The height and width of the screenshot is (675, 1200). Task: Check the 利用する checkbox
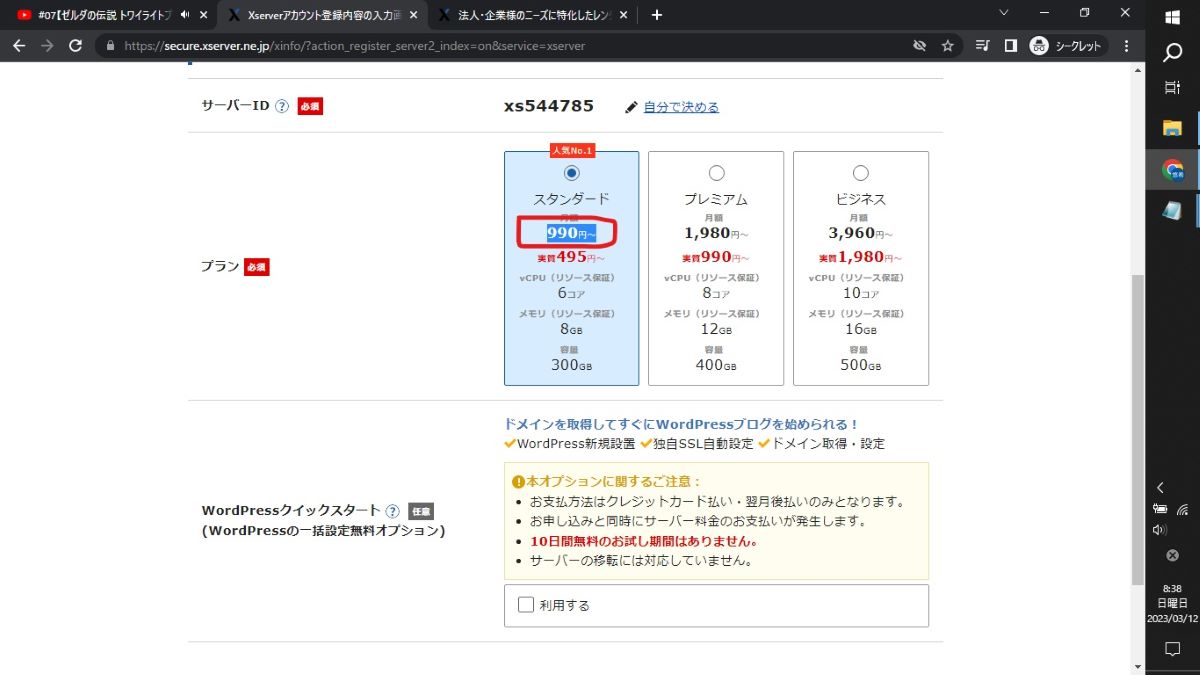point(526,604)
